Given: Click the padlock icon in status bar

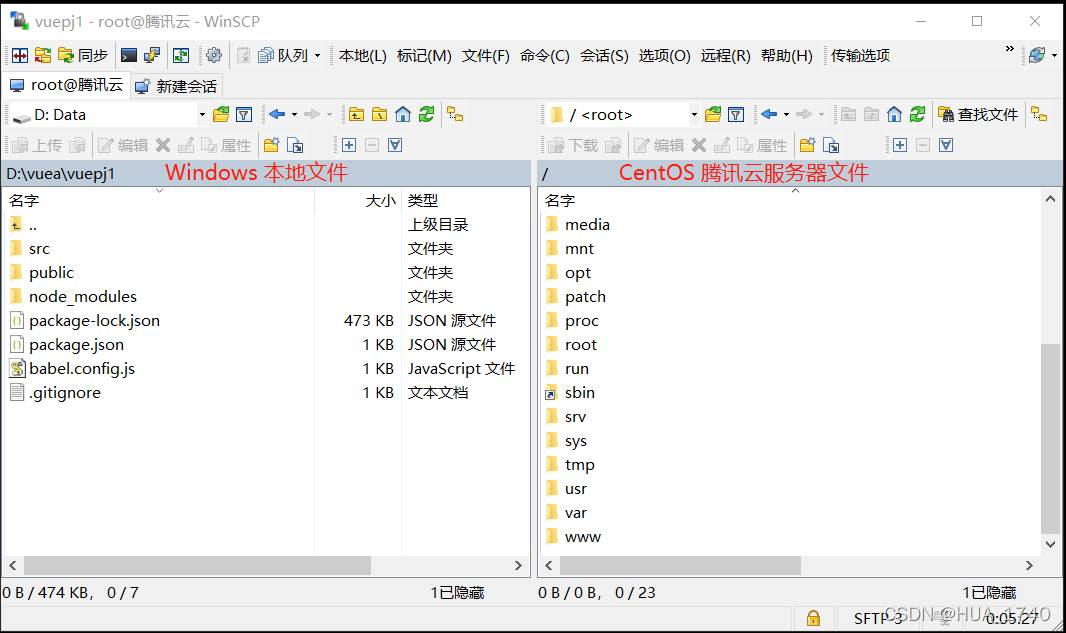Looking at the screenshot, I should [x=814, y=618].
